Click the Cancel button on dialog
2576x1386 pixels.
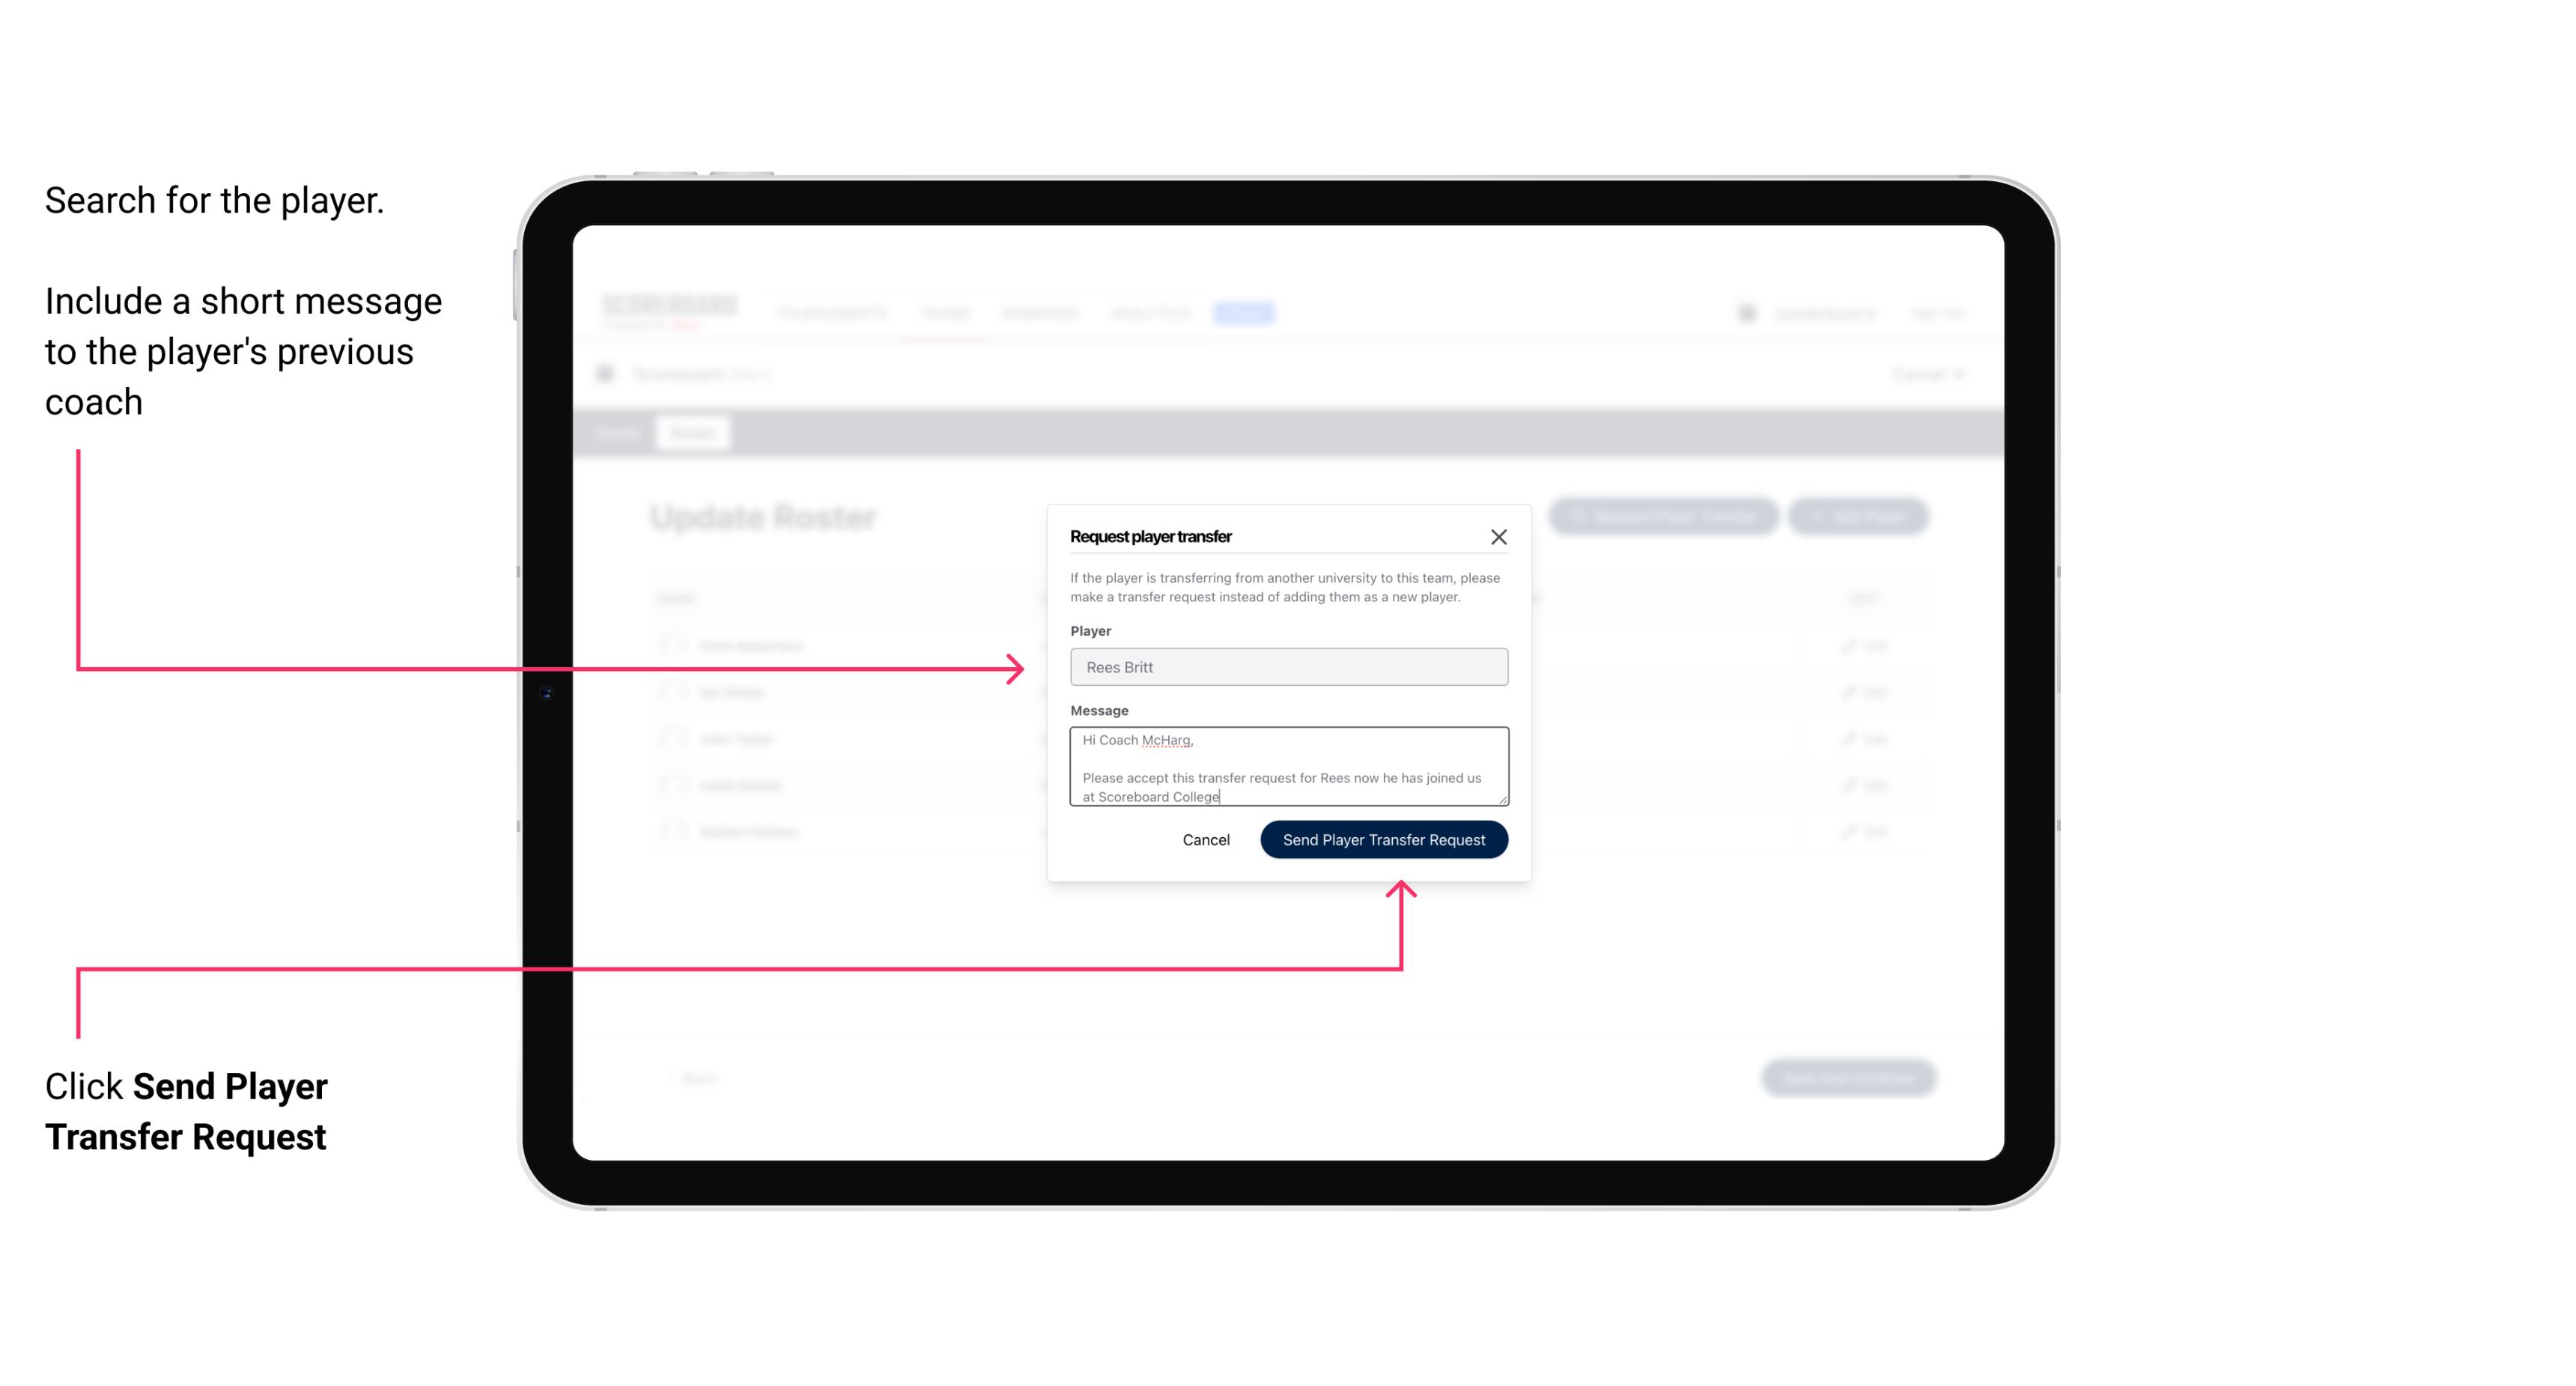tap(1205, 838)
